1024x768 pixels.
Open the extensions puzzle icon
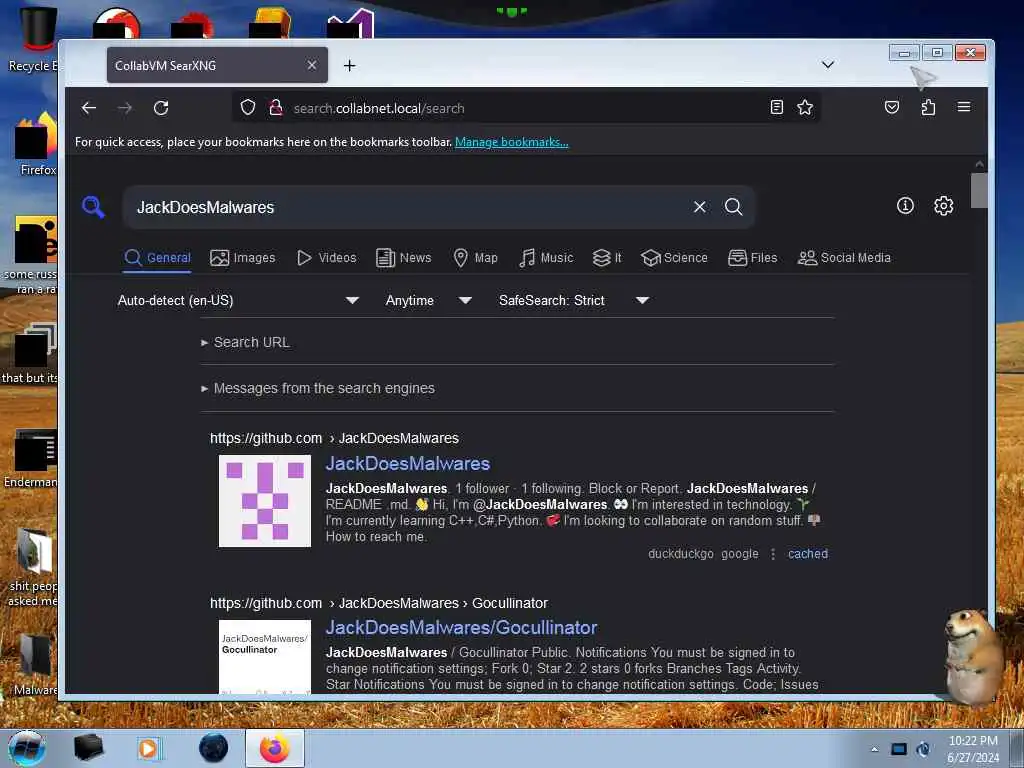coord(928,107)
